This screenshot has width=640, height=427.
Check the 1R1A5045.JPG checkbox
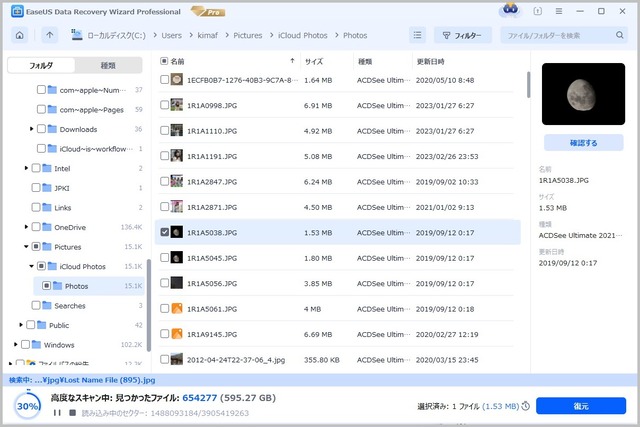pos(164,257)
